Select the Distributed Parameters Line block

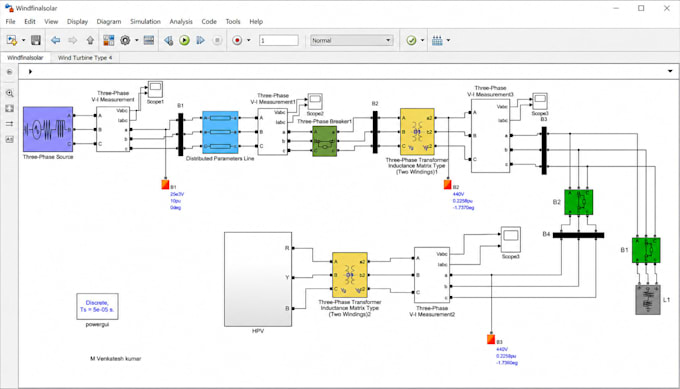point(220,132)
